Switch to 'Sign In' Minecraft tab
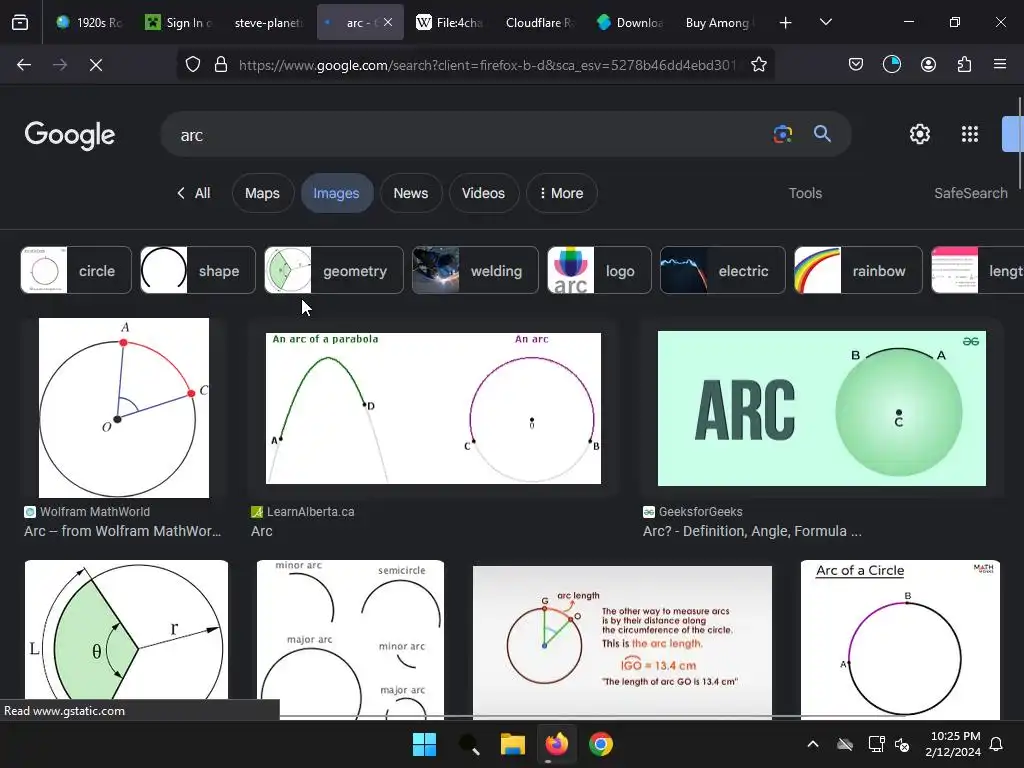 click(178, 22)
